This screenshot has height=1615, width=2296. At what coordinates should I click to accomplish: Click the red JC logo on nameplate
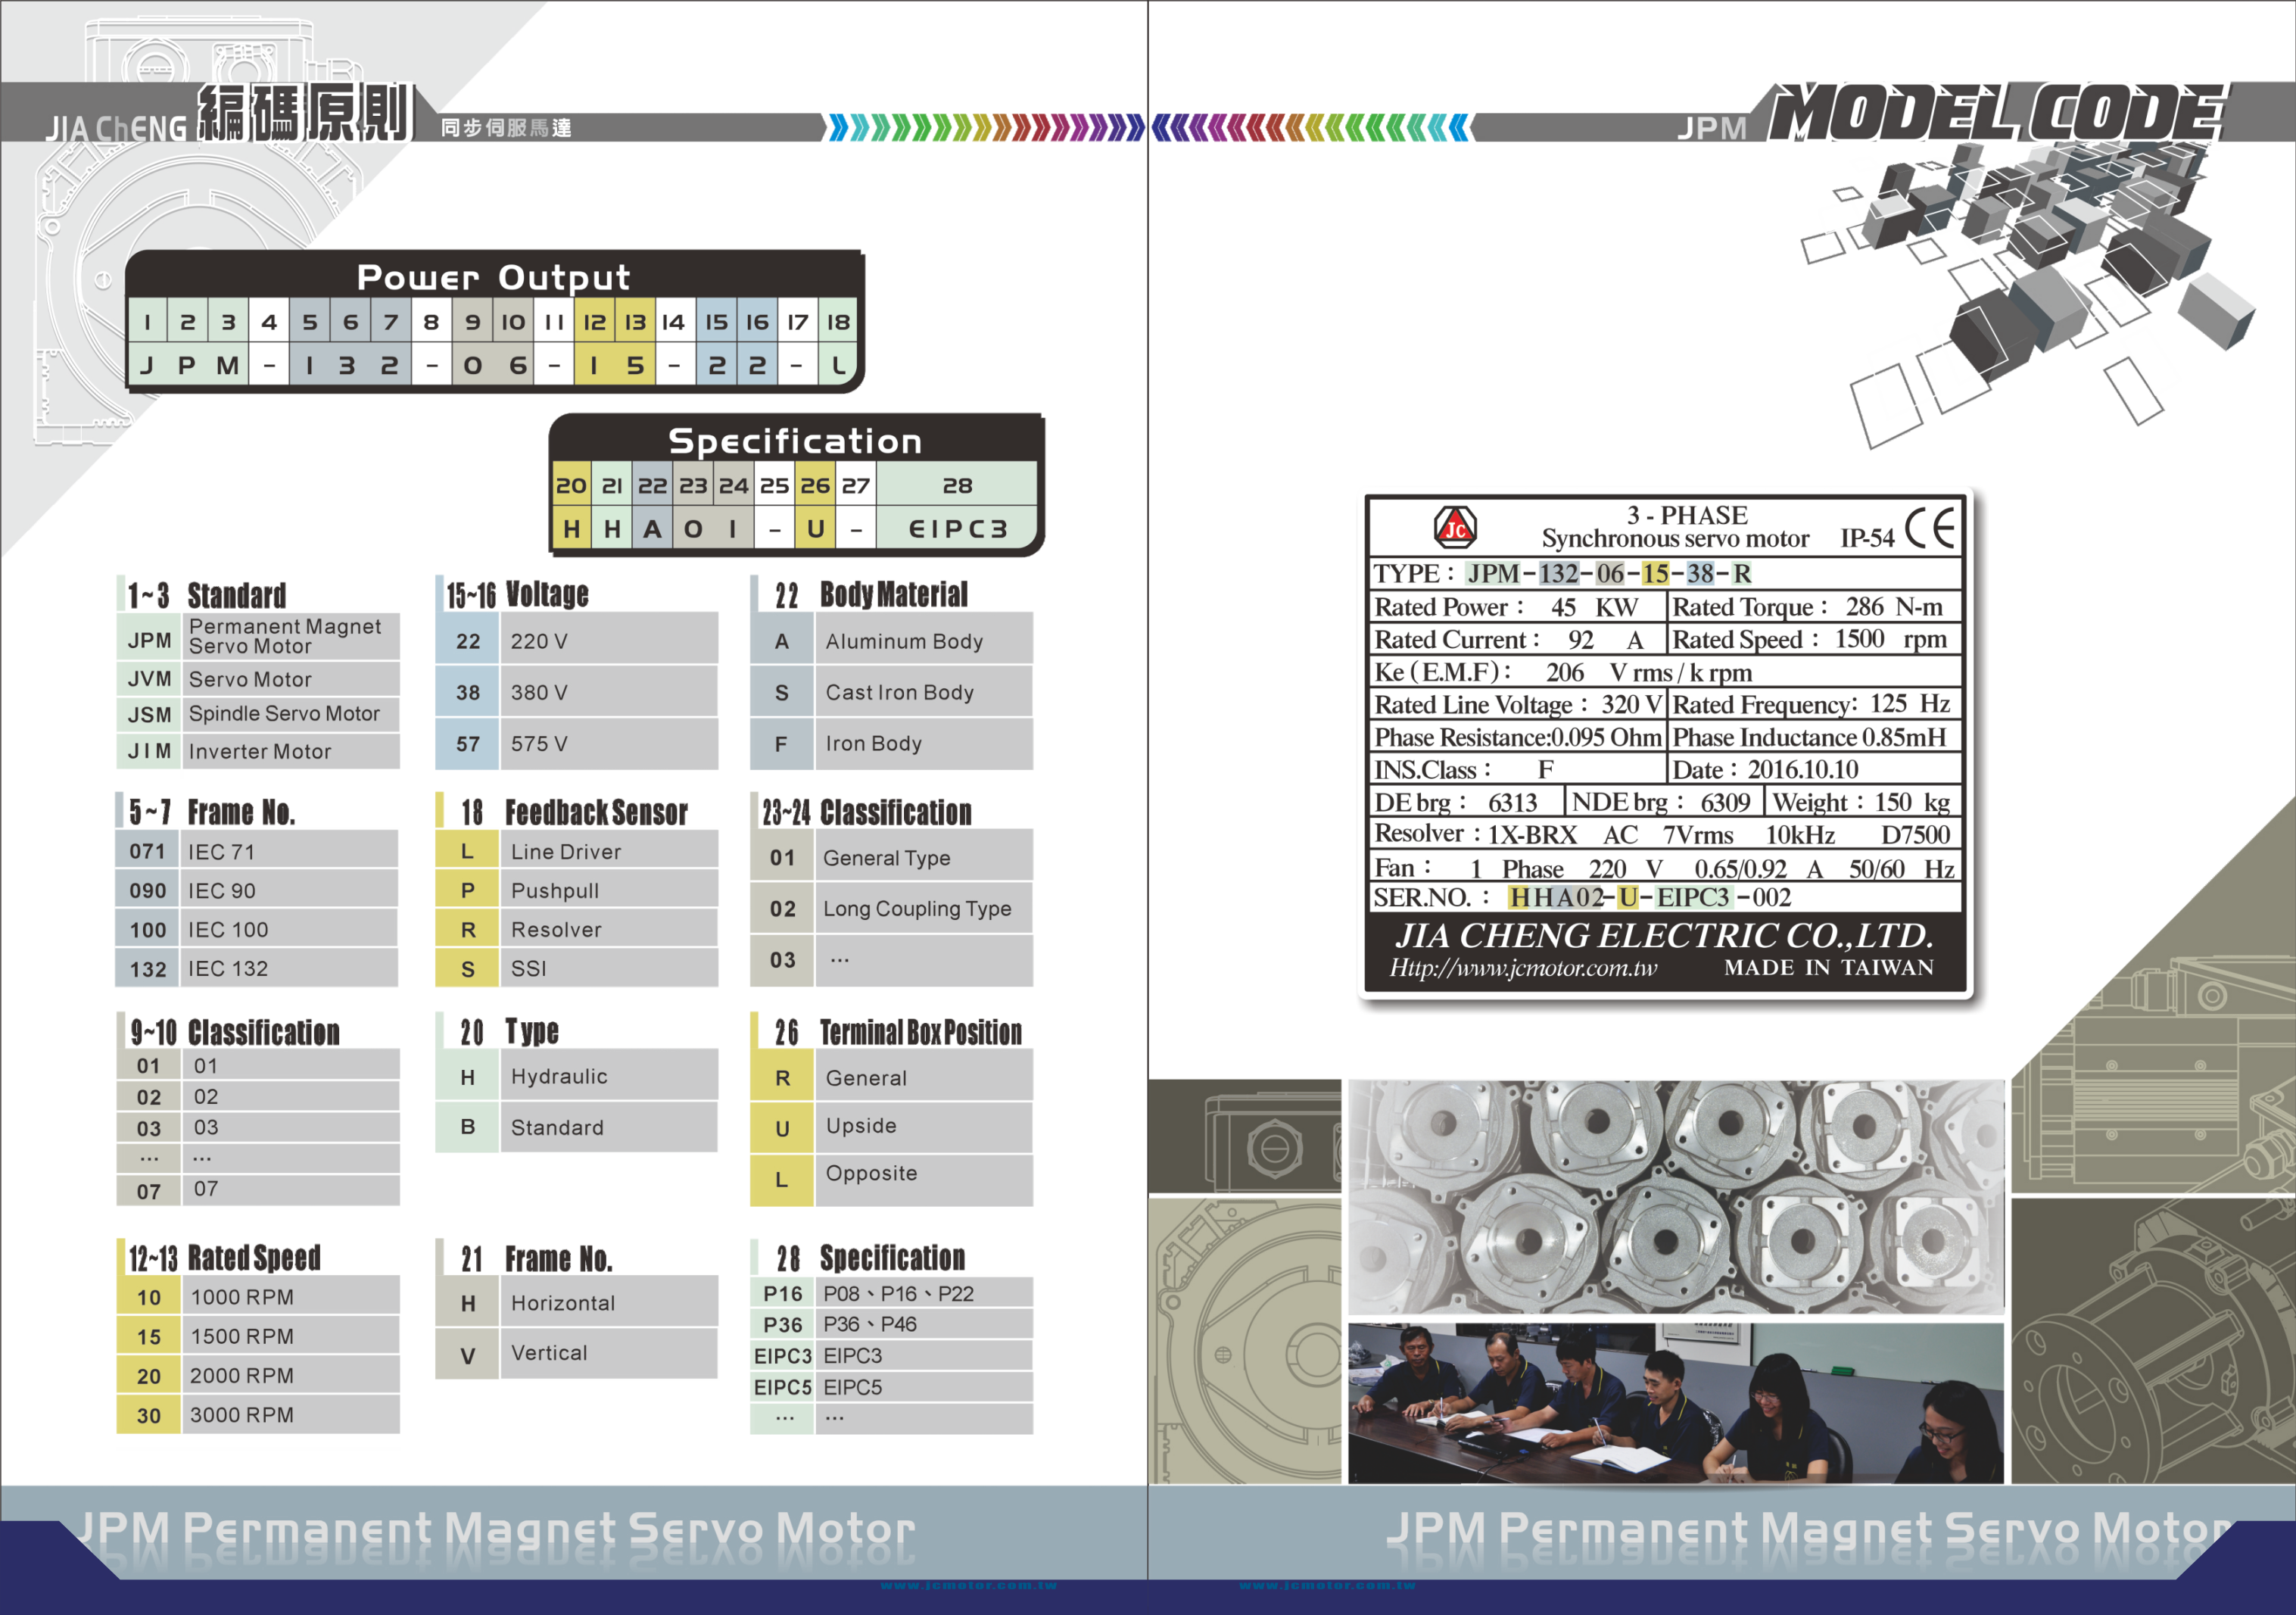1455,527
